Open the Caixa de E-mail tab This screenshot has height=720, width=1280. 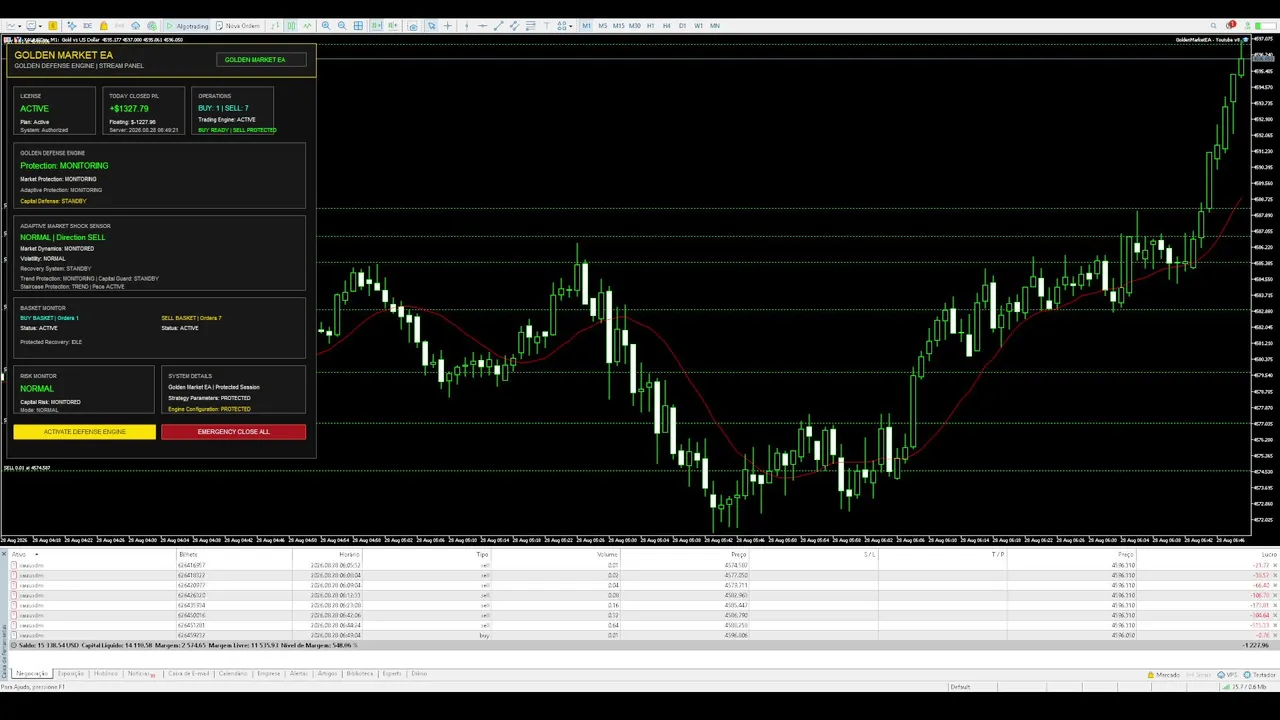[x=188, y=673]
